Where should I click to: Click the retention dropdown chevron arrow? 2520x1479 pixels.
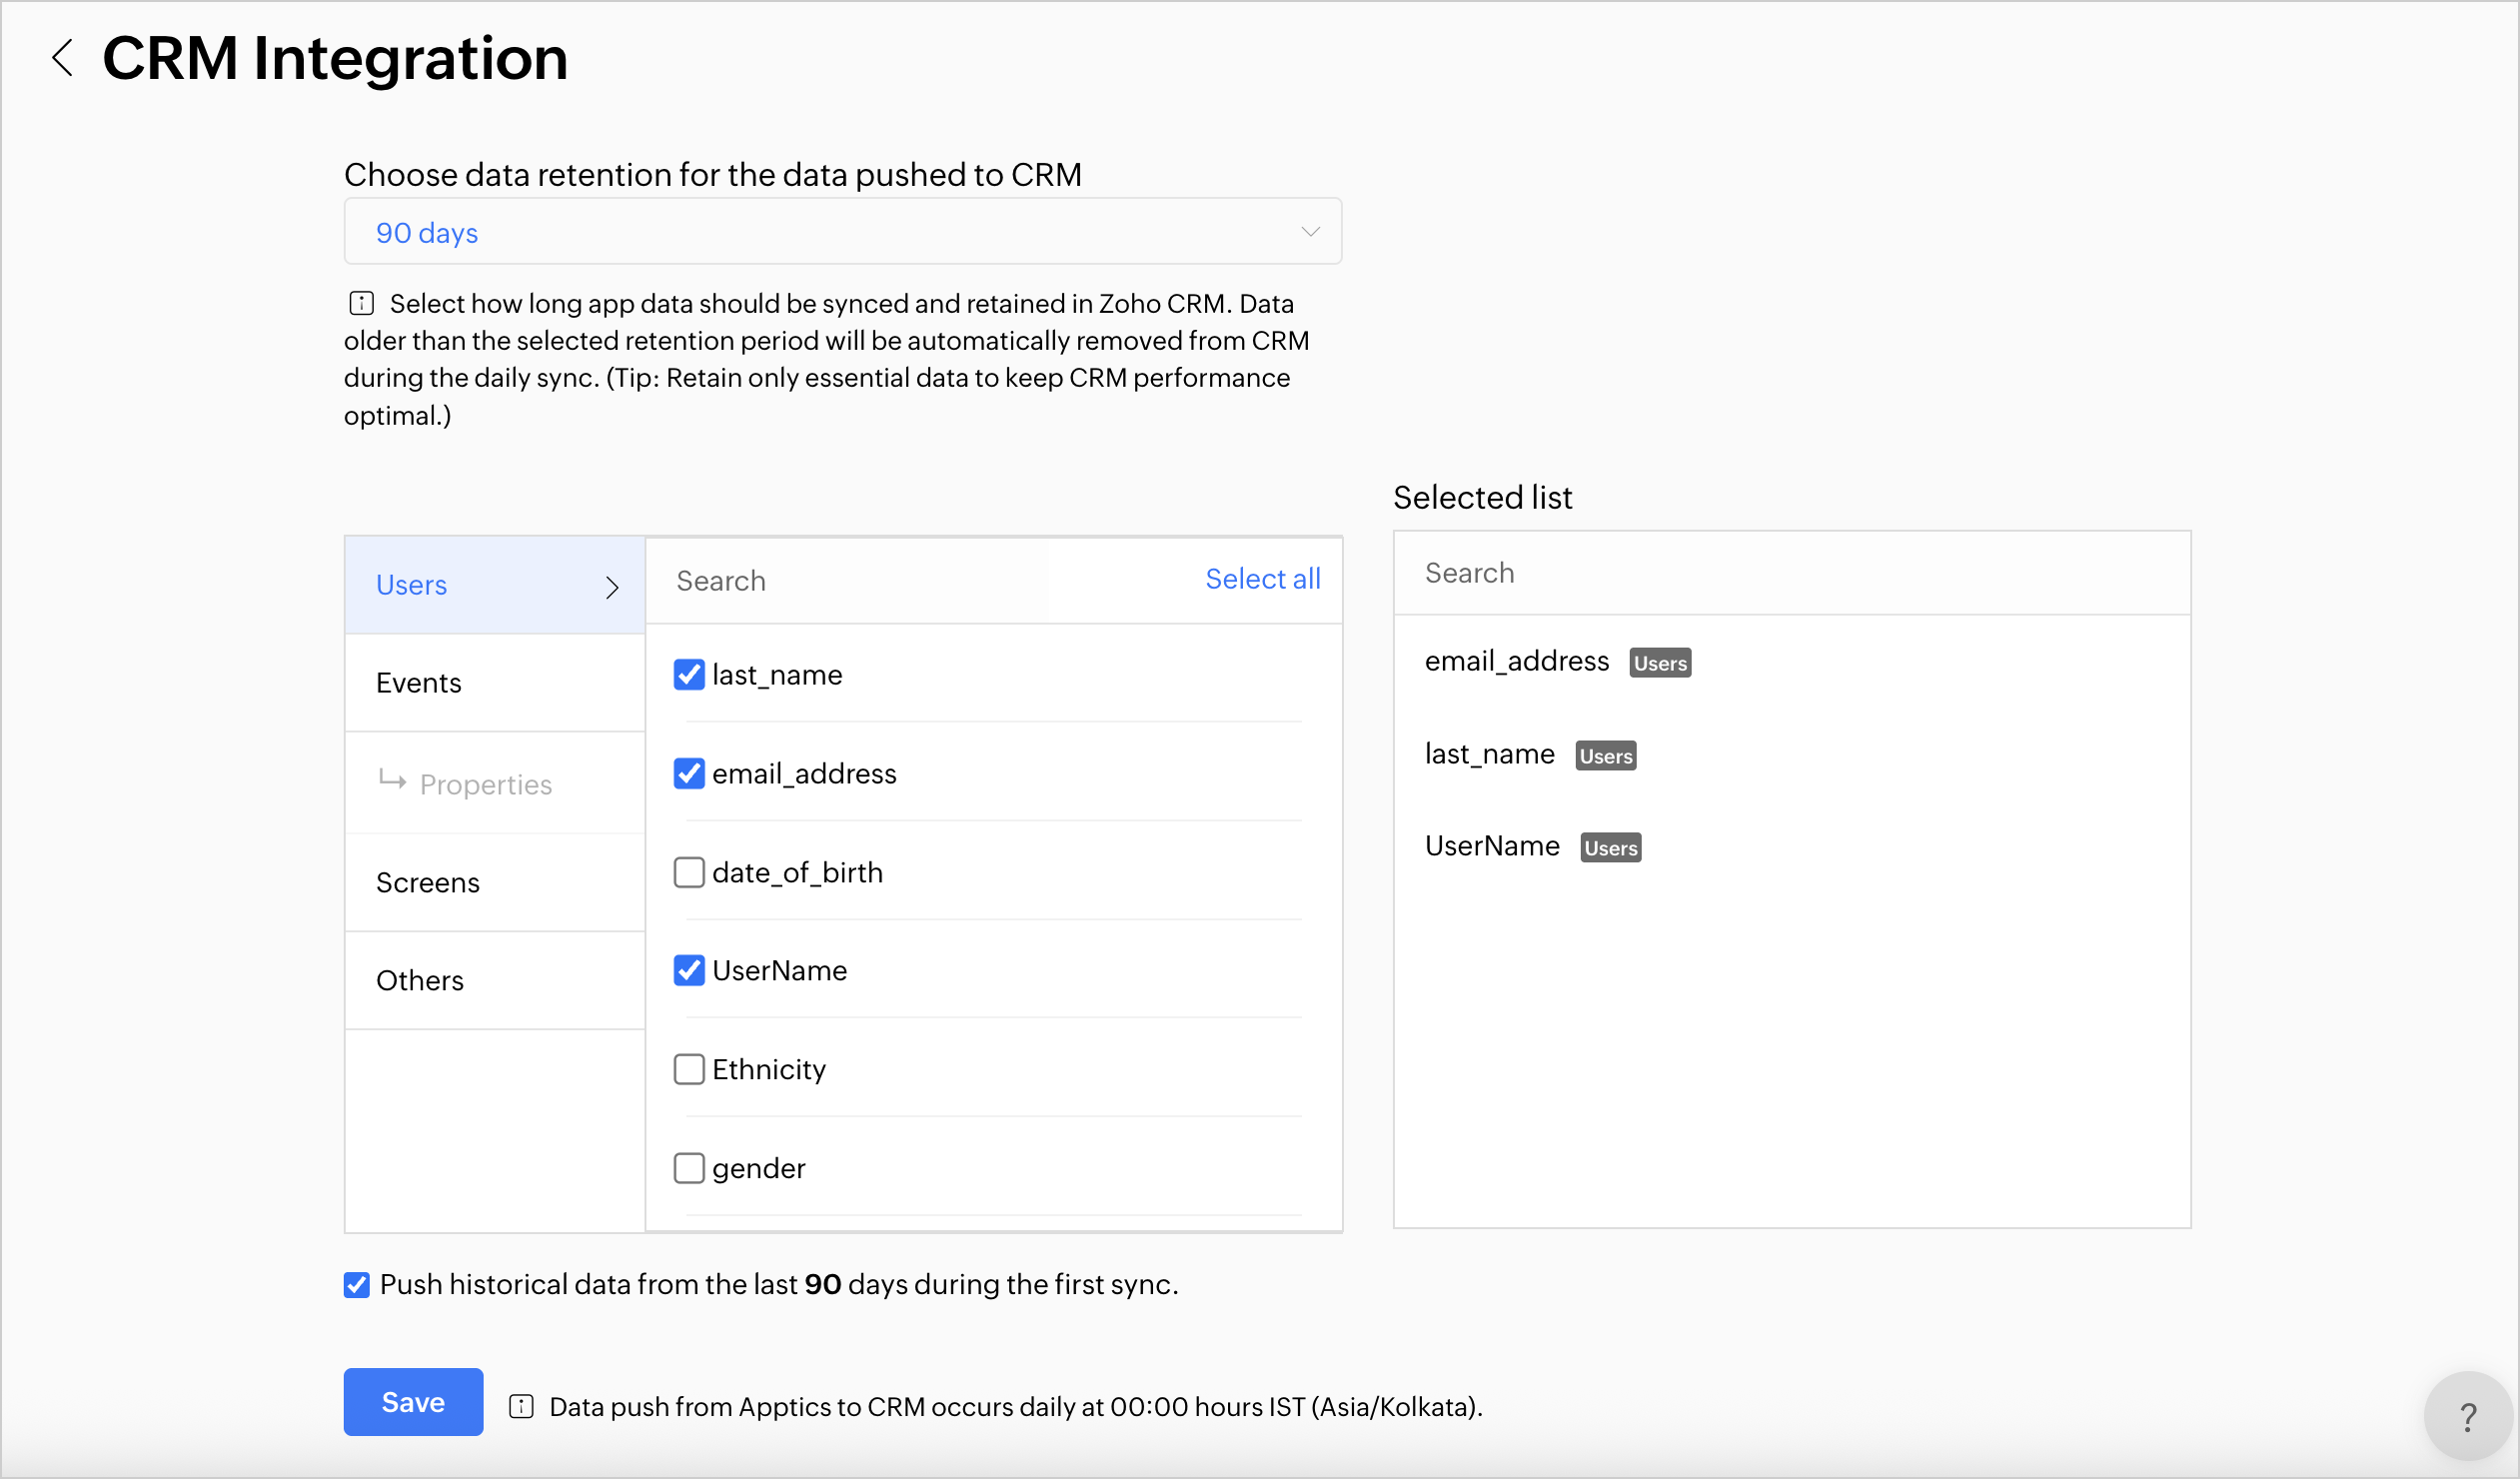tap(1309, 232)
